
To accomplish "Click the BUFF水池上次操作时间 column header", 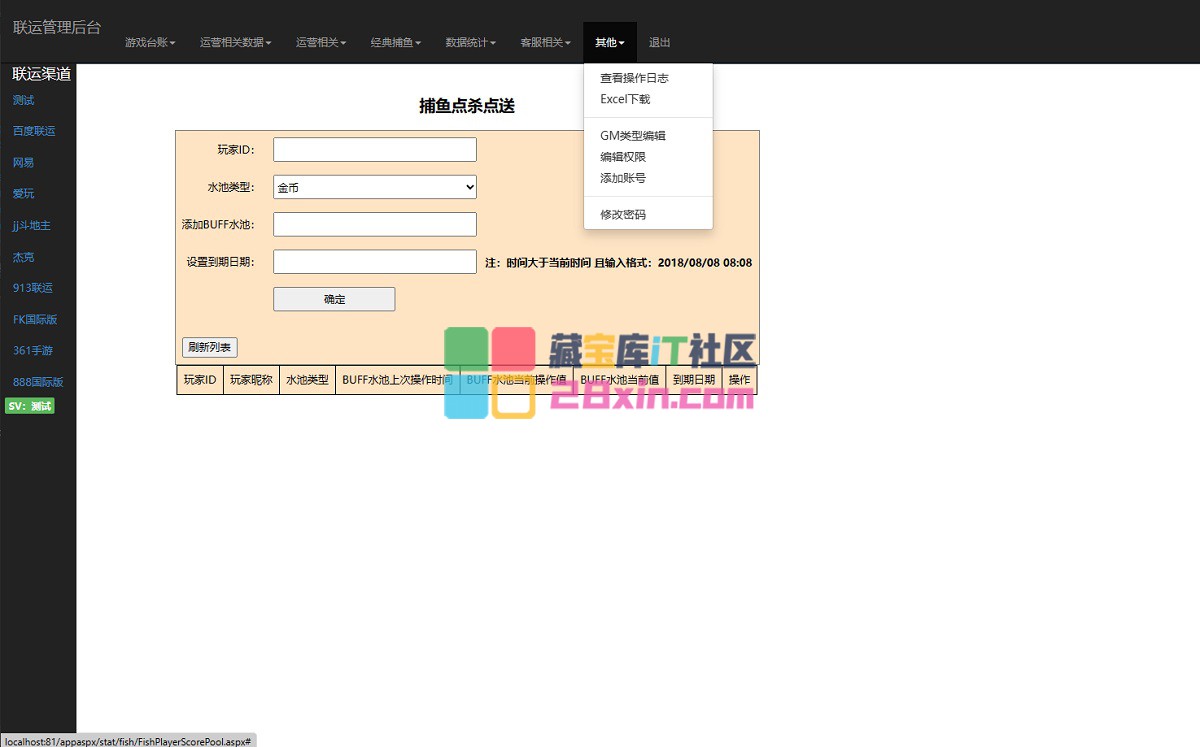I will click(398, 380).
